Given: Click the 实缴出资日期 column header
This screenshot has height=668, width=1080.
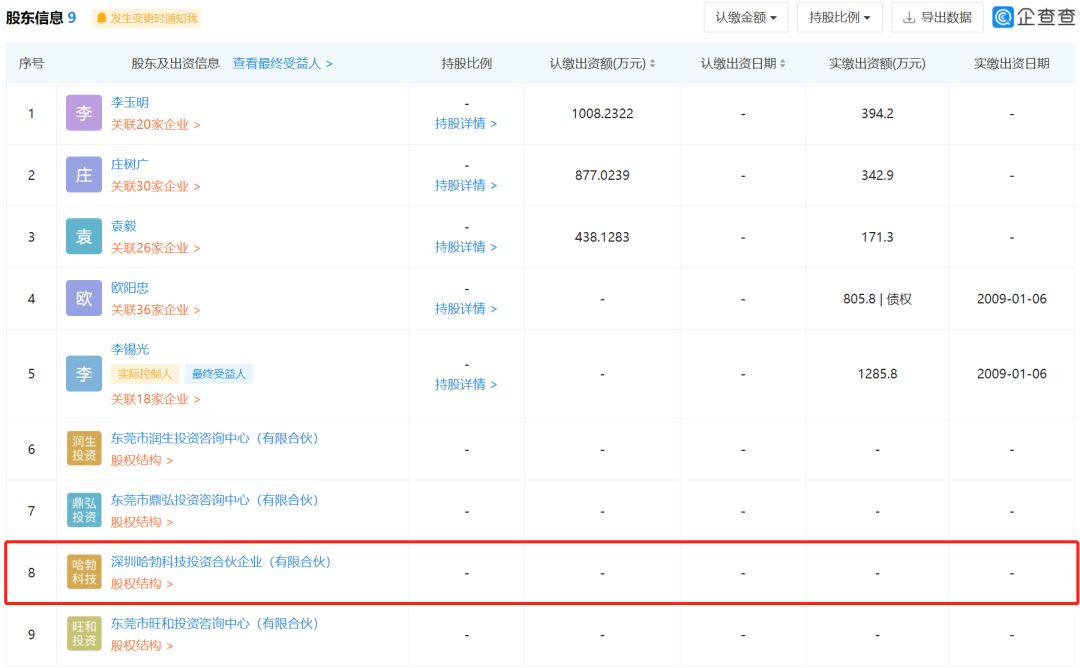Looking at the screenshot, I should coord(1011,63).
